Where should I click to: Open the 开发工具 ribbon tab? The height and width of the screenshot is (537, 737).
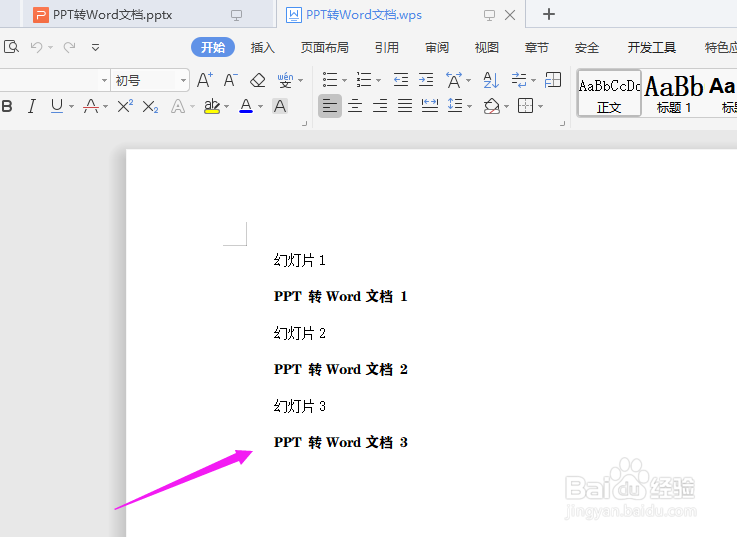pyautogui.click(x=651, y=47)
